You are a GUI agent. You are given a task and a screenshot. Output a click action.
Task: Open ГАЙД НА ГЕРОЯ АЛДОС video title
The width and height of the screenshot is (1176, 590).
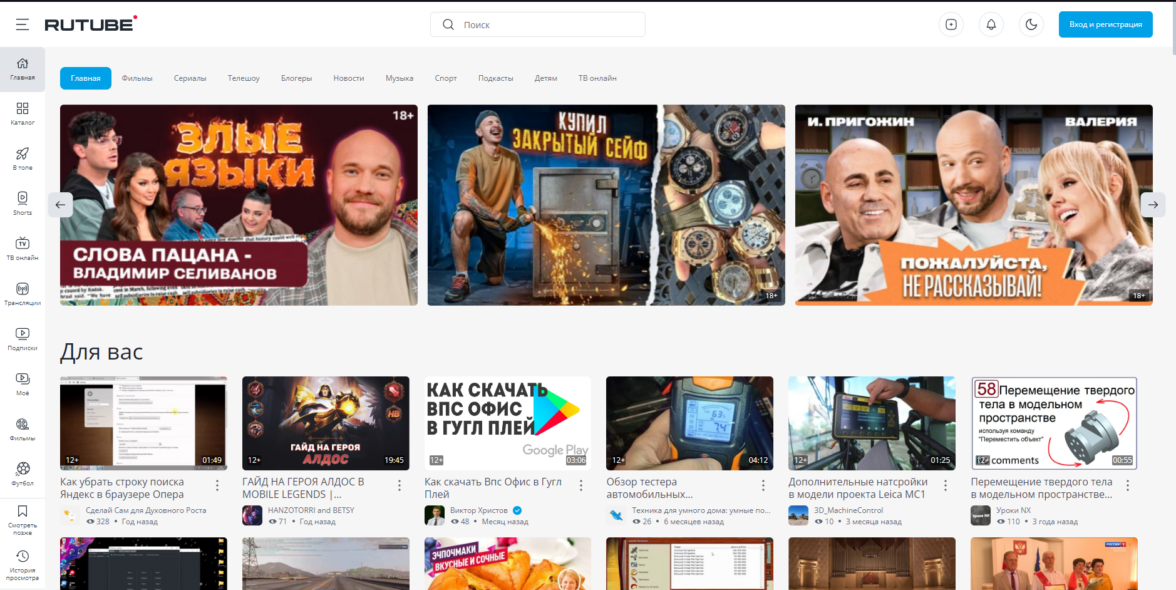[x=303, y=488]
